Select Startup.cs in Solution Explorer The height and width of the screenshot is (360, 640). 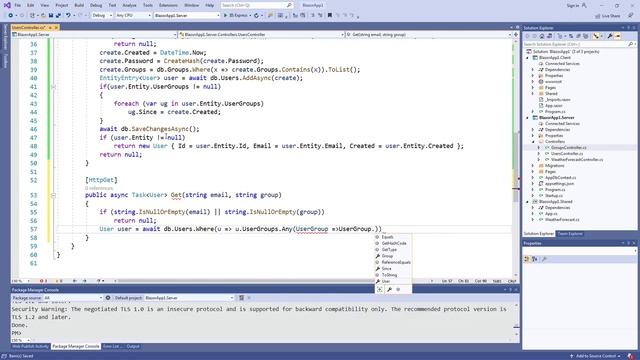pyautogui.click(x=554, y=196)
